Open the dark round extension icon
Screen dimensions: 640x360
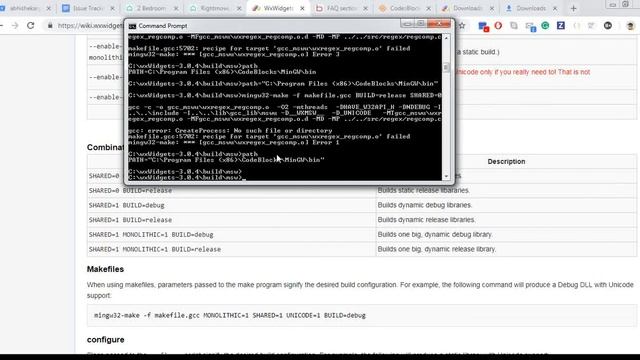(608, 26)
